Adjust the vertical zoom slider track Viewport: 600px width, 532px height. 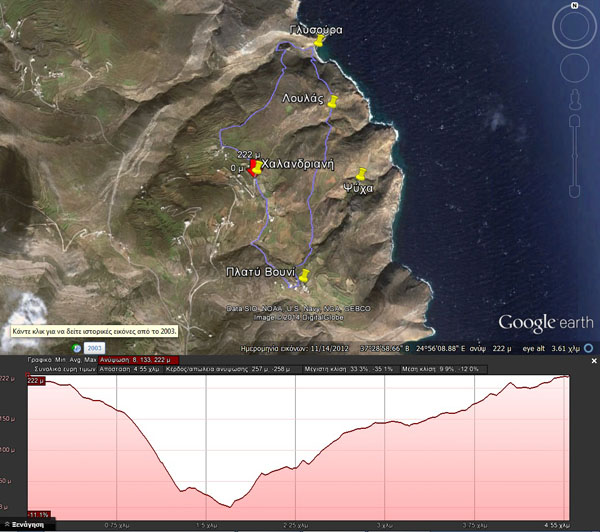(575, 156)
